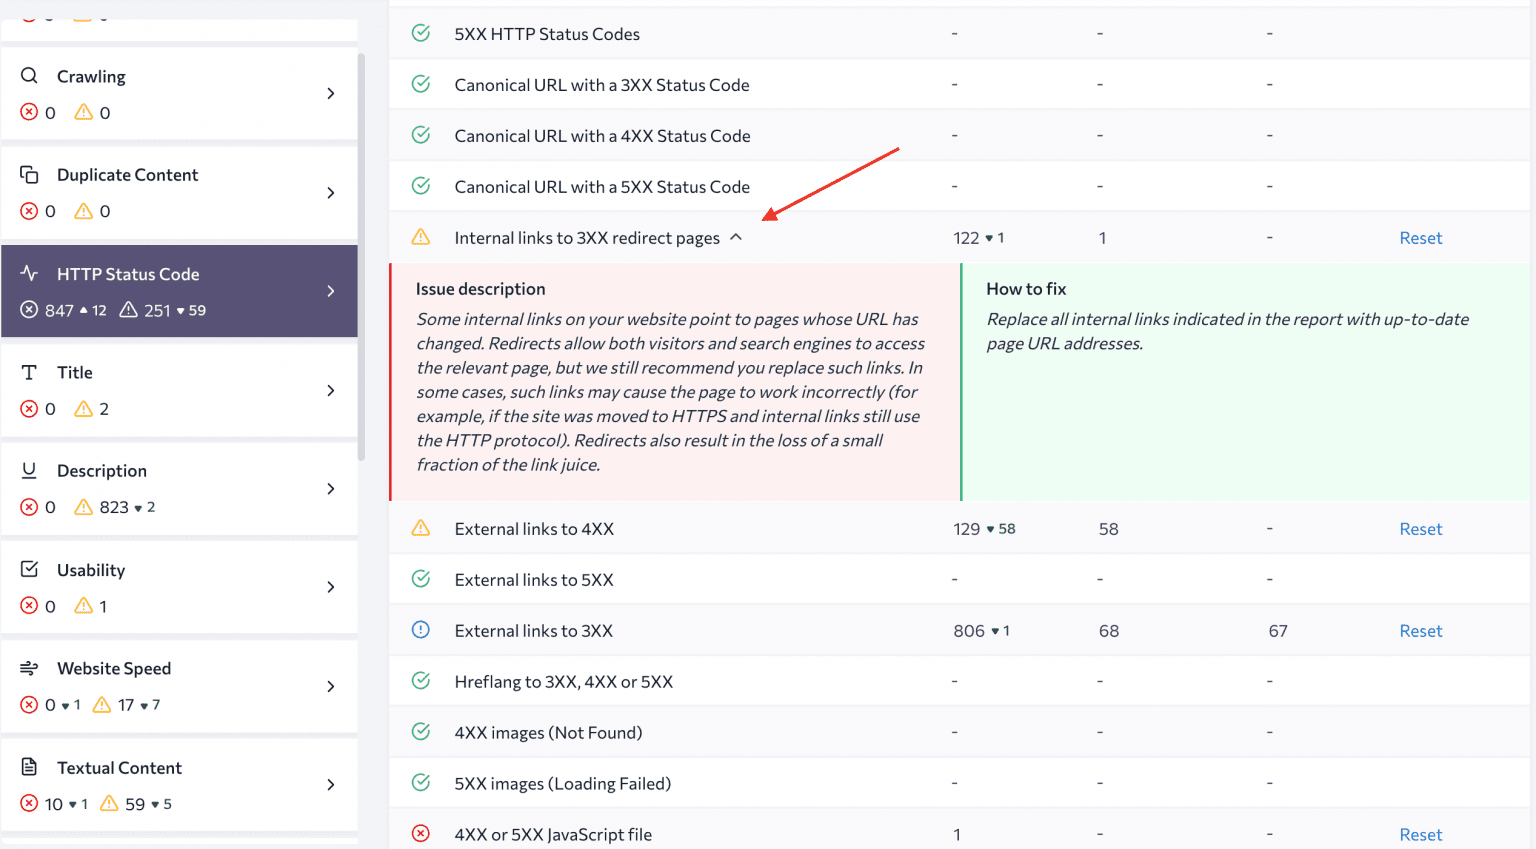1536x849 pixels.
Task: Select the HTTP Status Code pulse icon
Action: (x=27, y=273)
